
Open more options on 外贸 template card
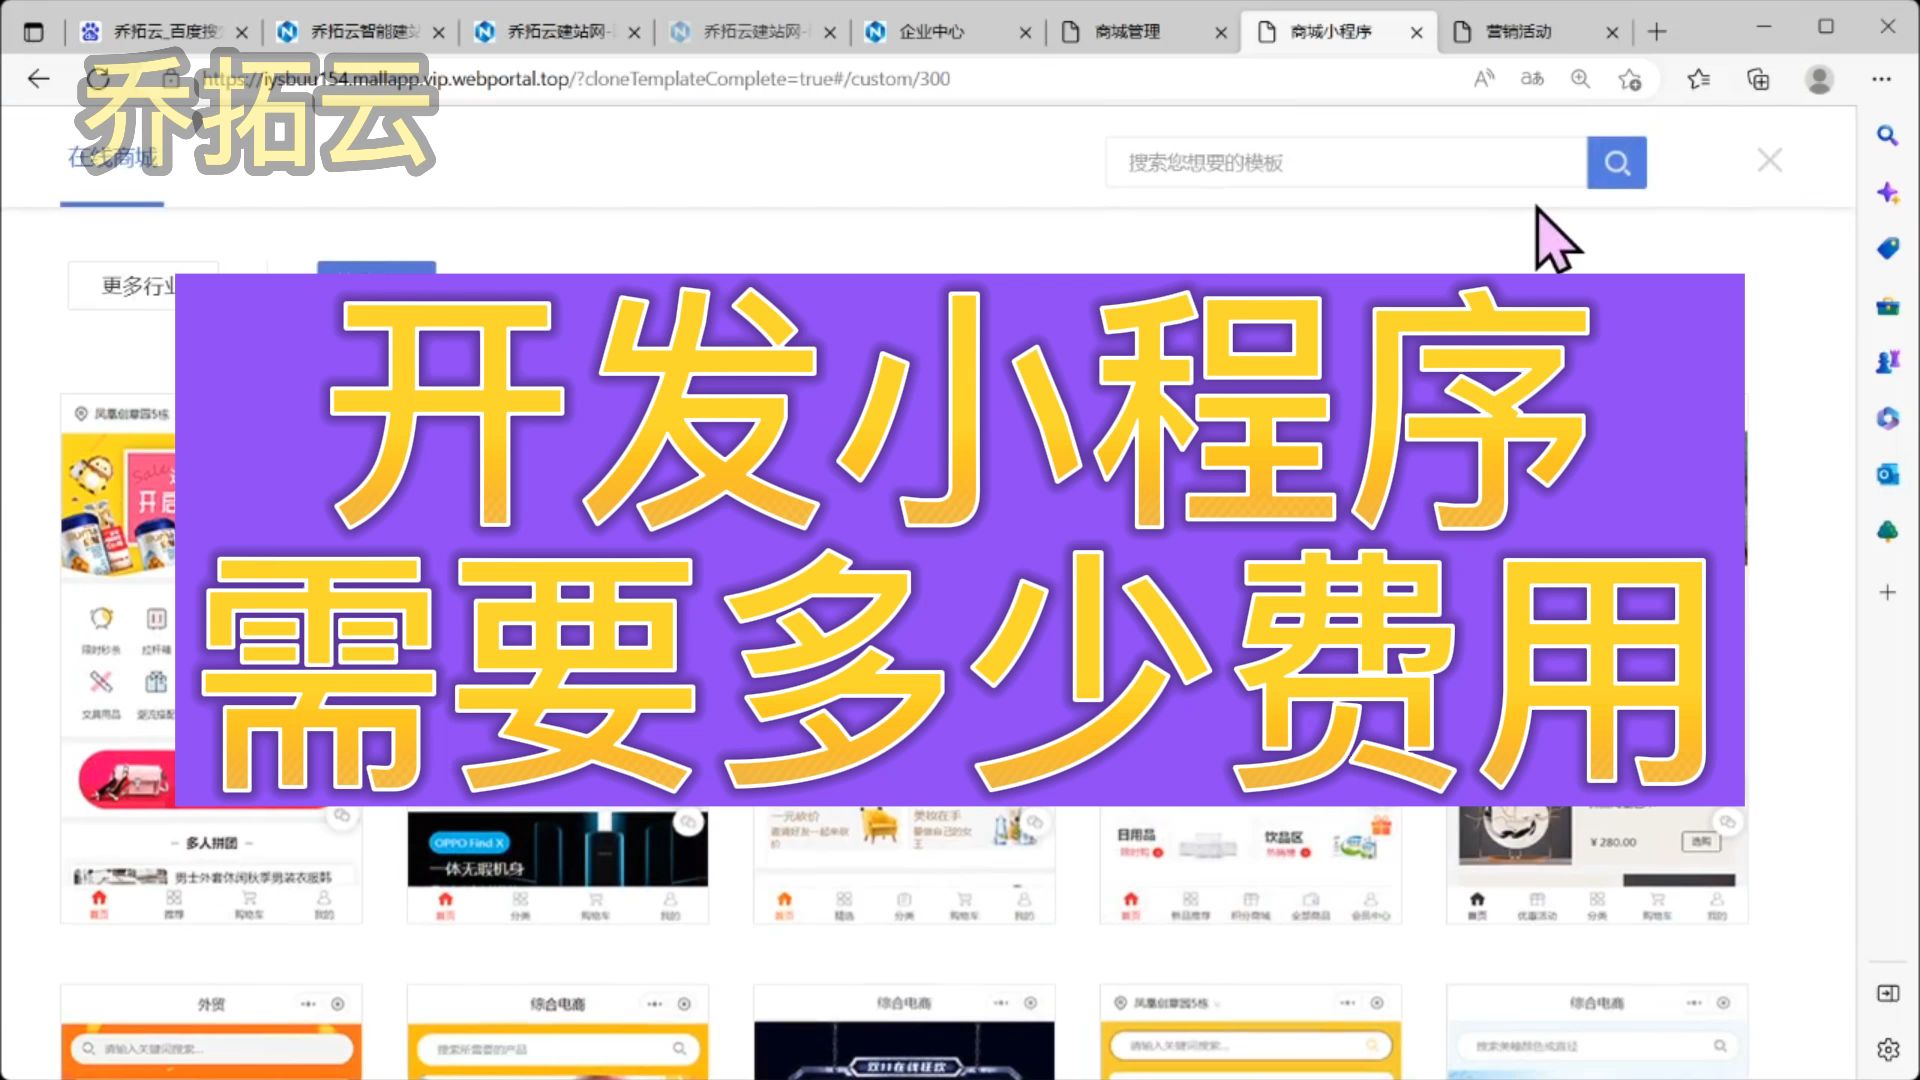308,1003
